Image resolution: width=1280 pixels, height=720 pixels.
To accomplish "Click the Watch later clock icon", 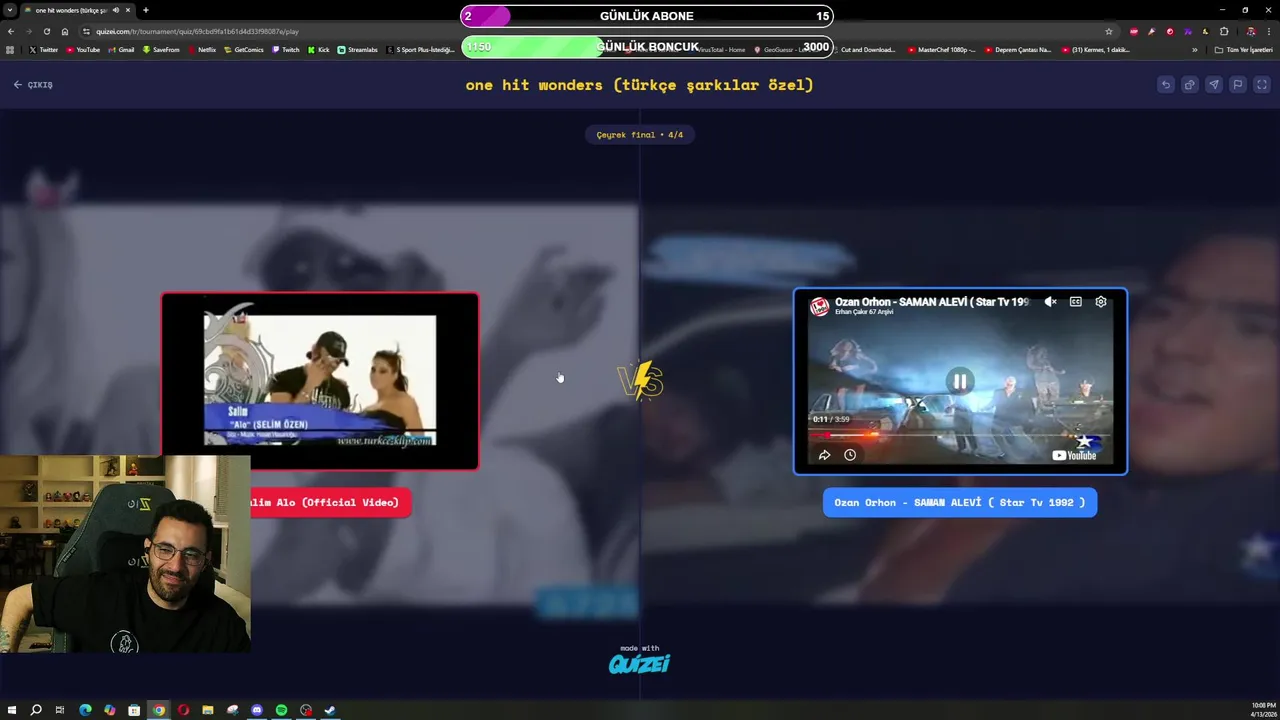I will 849,455.
